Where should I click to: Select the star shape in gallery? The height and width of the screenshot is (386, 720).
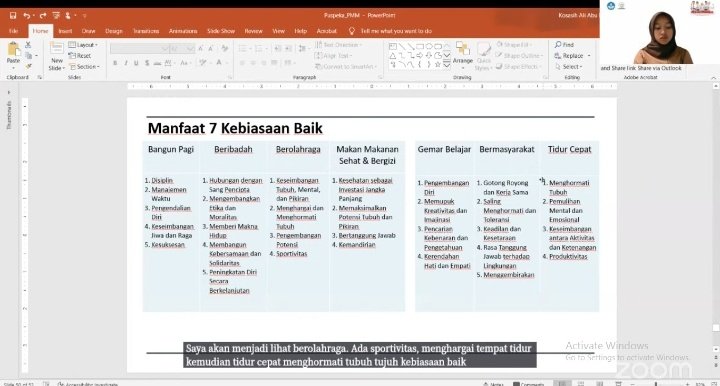coord(438,65)
